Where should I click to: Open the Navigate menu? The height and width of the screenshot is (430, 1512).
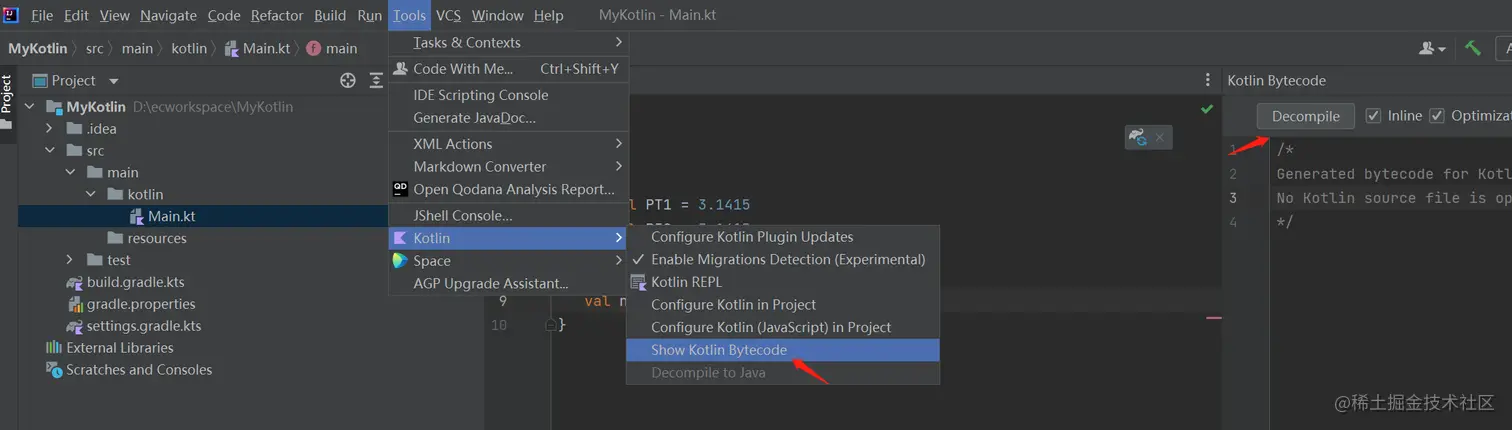pyautogui.click(x=168, y=15)
